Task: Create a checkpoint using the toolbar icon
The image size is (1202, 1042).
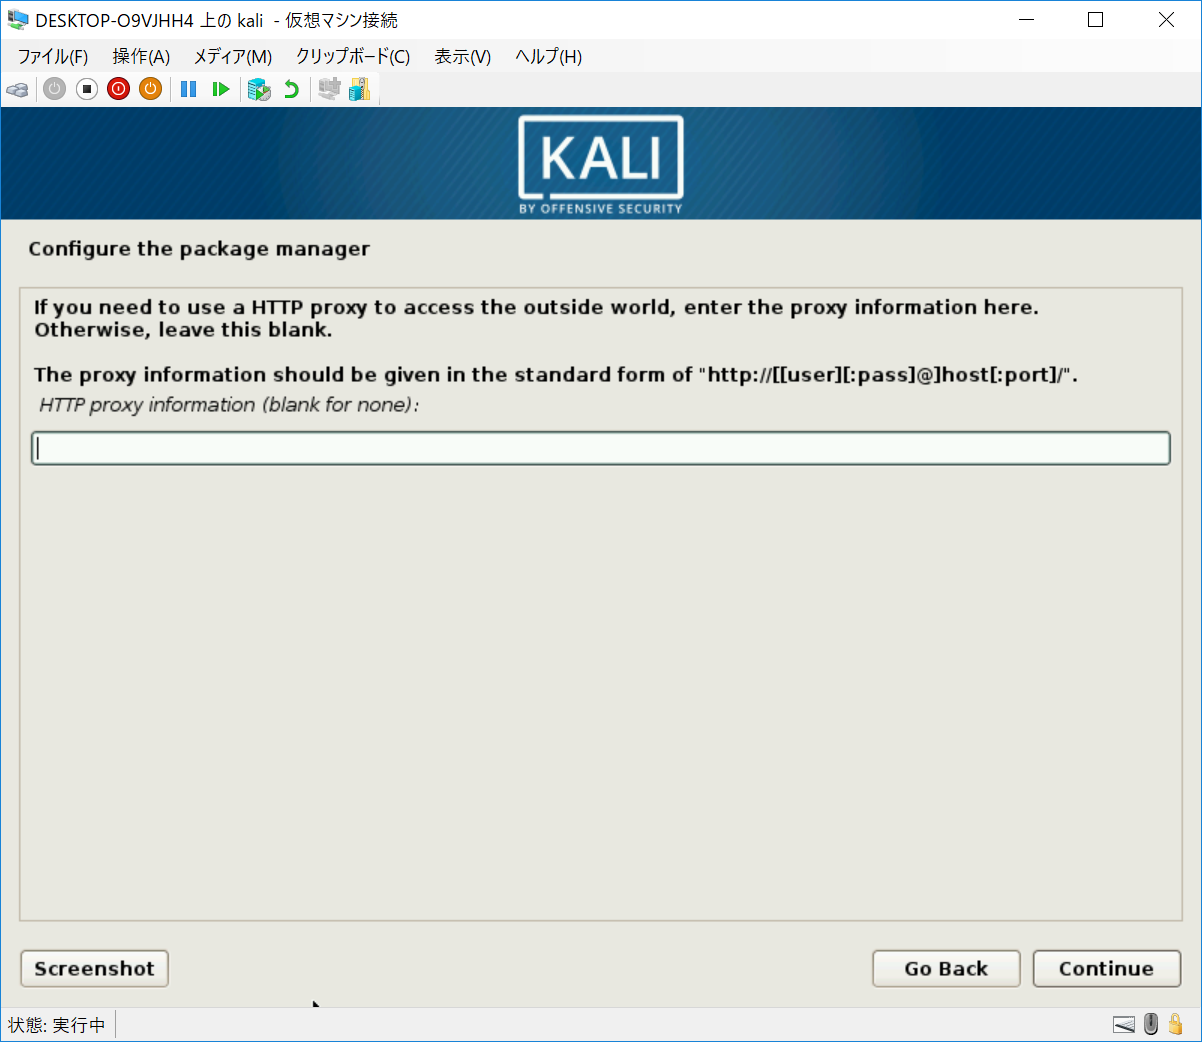Action: pyautogui.click(x=259, y=90)
